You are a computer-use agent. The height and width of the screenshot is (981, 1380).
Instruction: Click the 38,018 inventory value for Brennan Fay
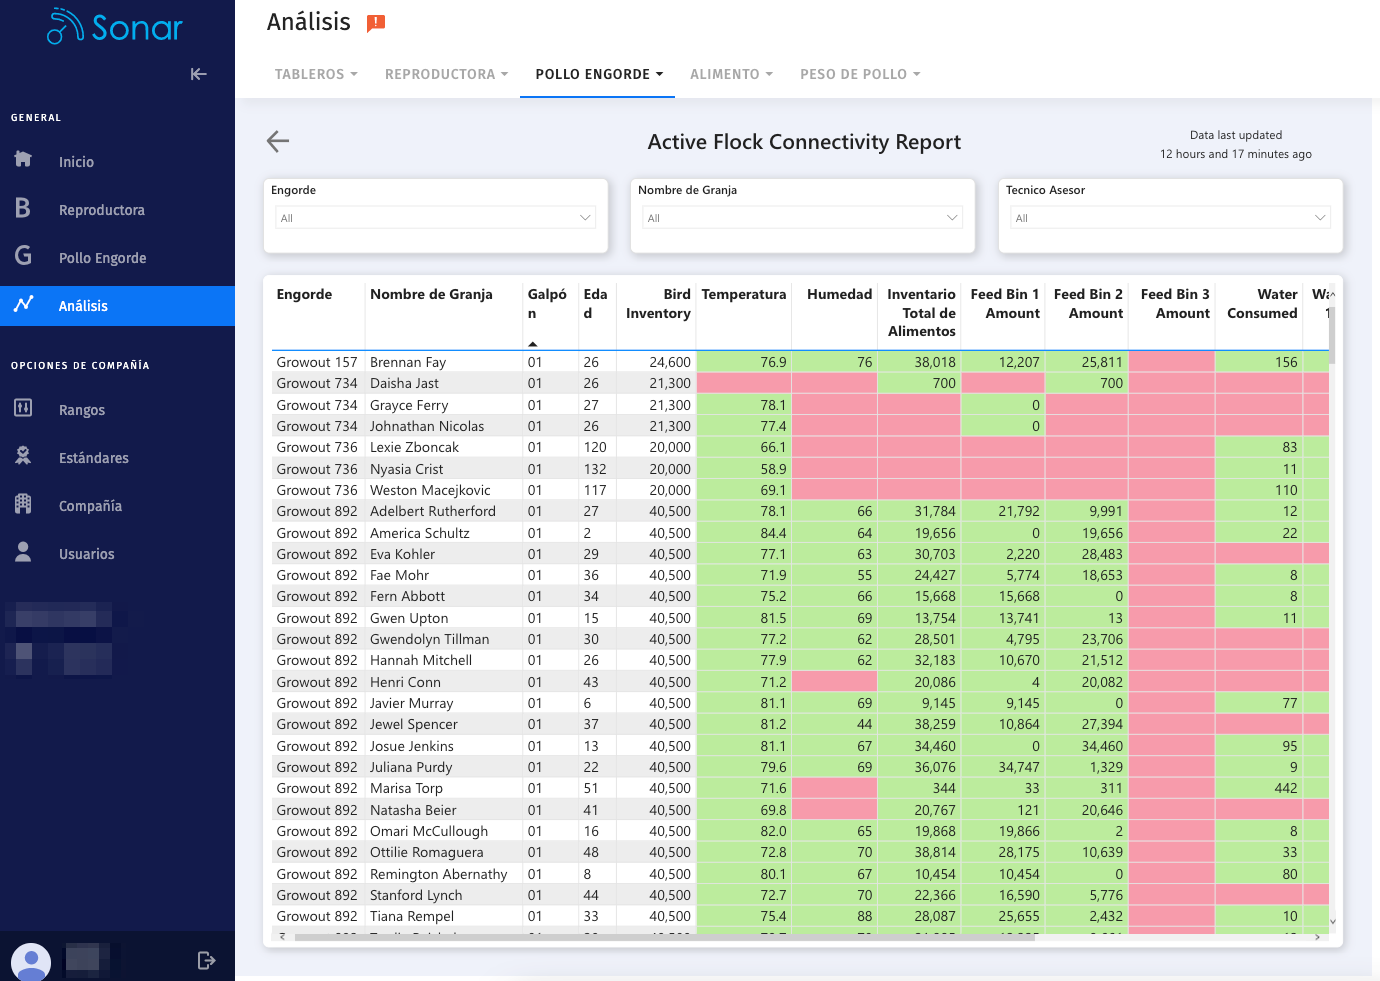[934, 362]
